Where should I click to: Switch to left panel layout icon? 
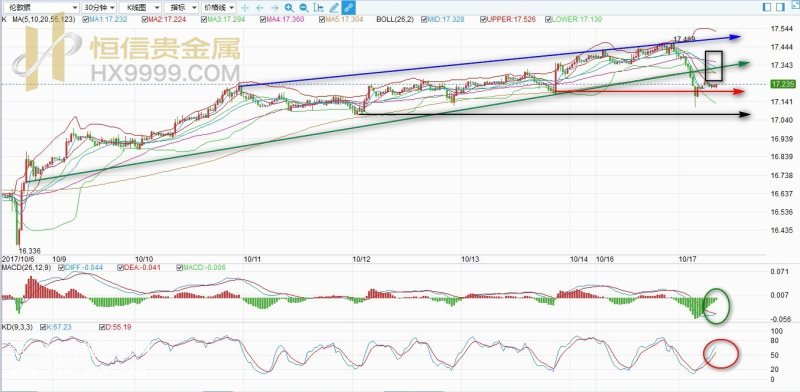click(x=767, y=7)
